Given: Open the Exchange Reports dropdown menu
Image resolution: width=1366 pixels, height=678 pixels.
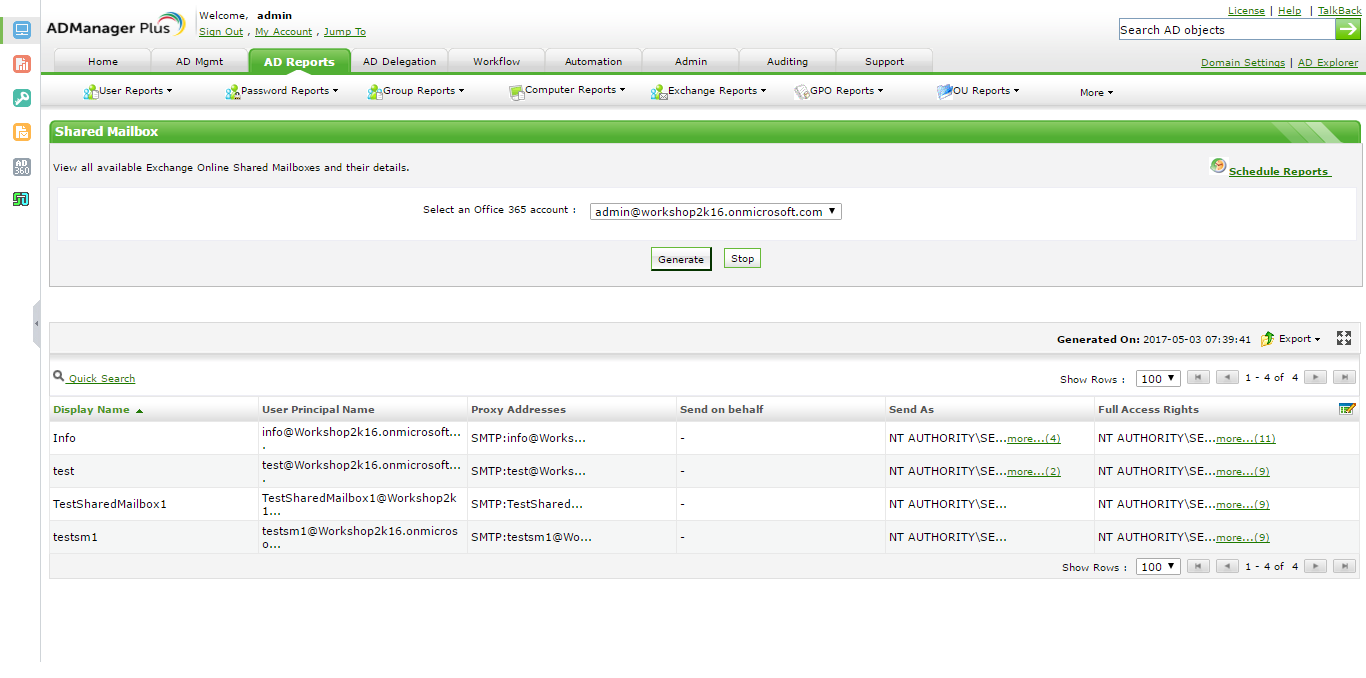Looking at the screenshot, I should 709,91.
